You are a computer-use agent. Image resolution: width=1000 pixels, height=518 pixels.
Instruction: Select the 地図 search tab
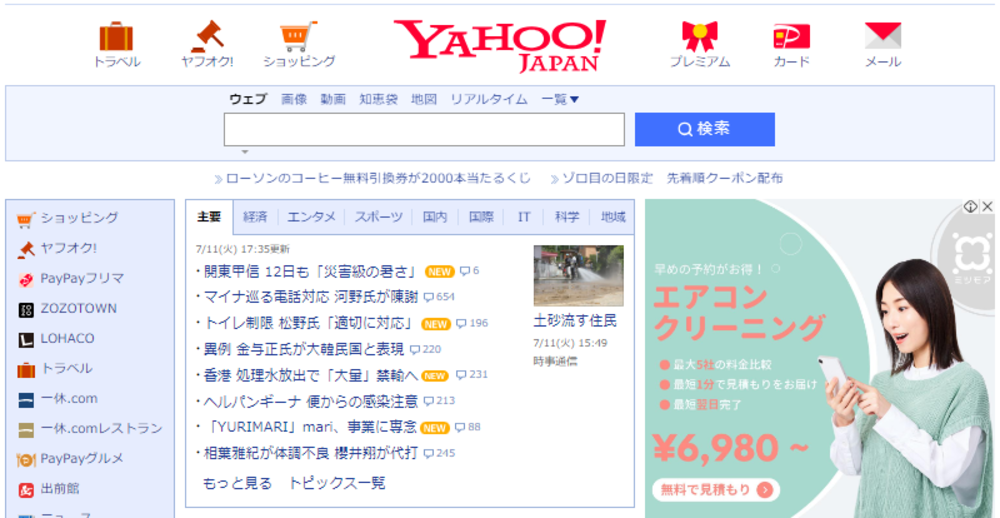424,100
